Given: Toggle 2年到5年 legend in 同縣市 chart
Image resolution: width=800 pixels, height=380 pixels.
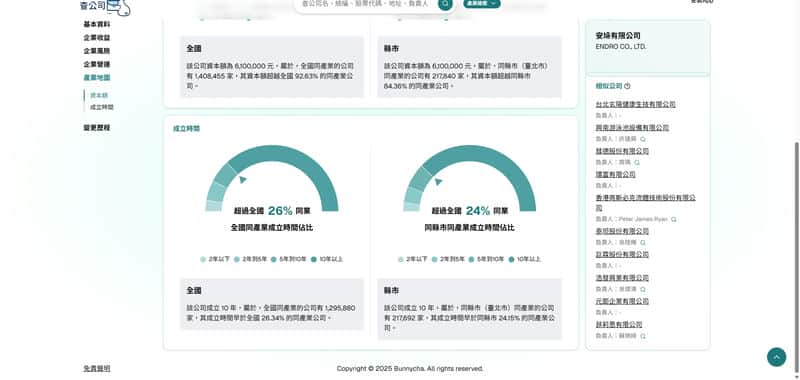Looking at the screenshot, I should pos(448,259).
